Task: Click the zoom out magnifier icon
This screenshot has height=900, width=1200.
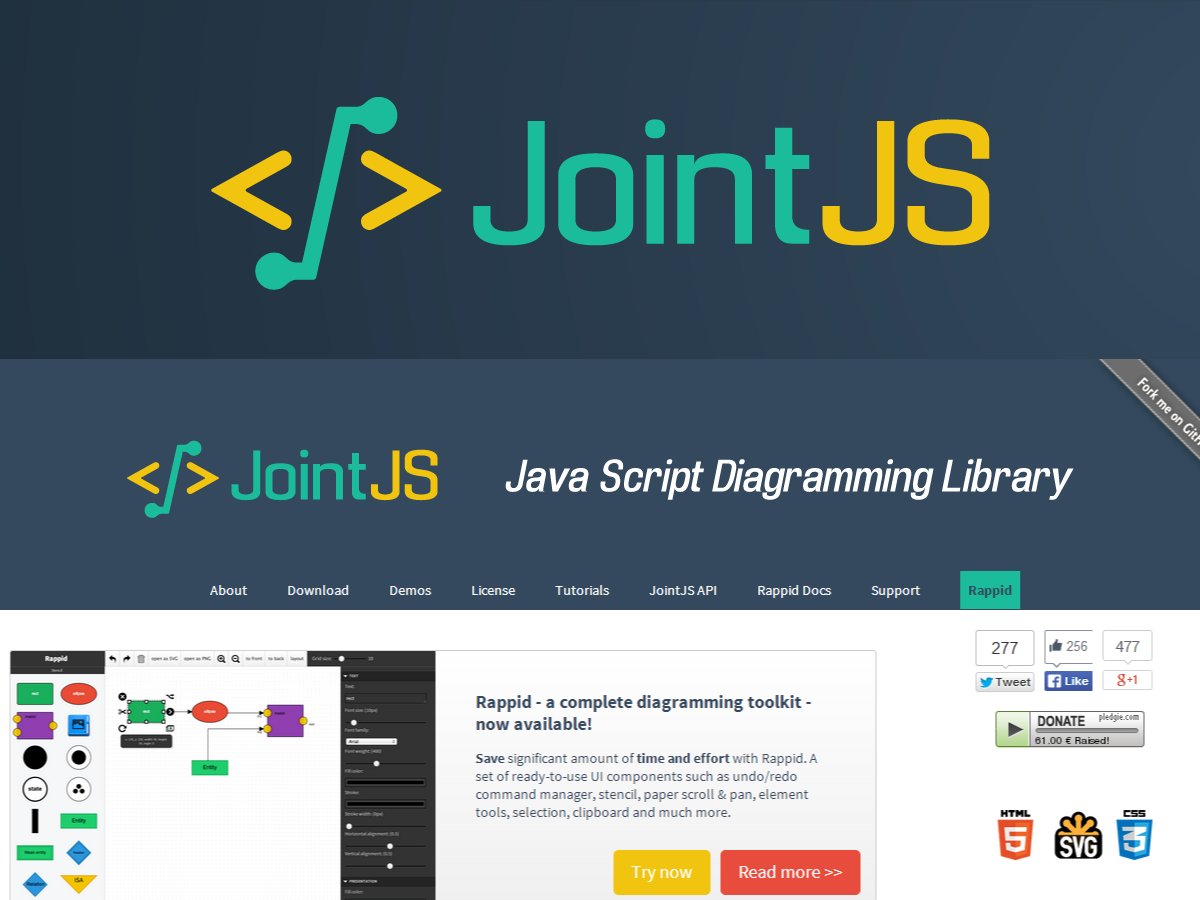Action: click(236, 658)
